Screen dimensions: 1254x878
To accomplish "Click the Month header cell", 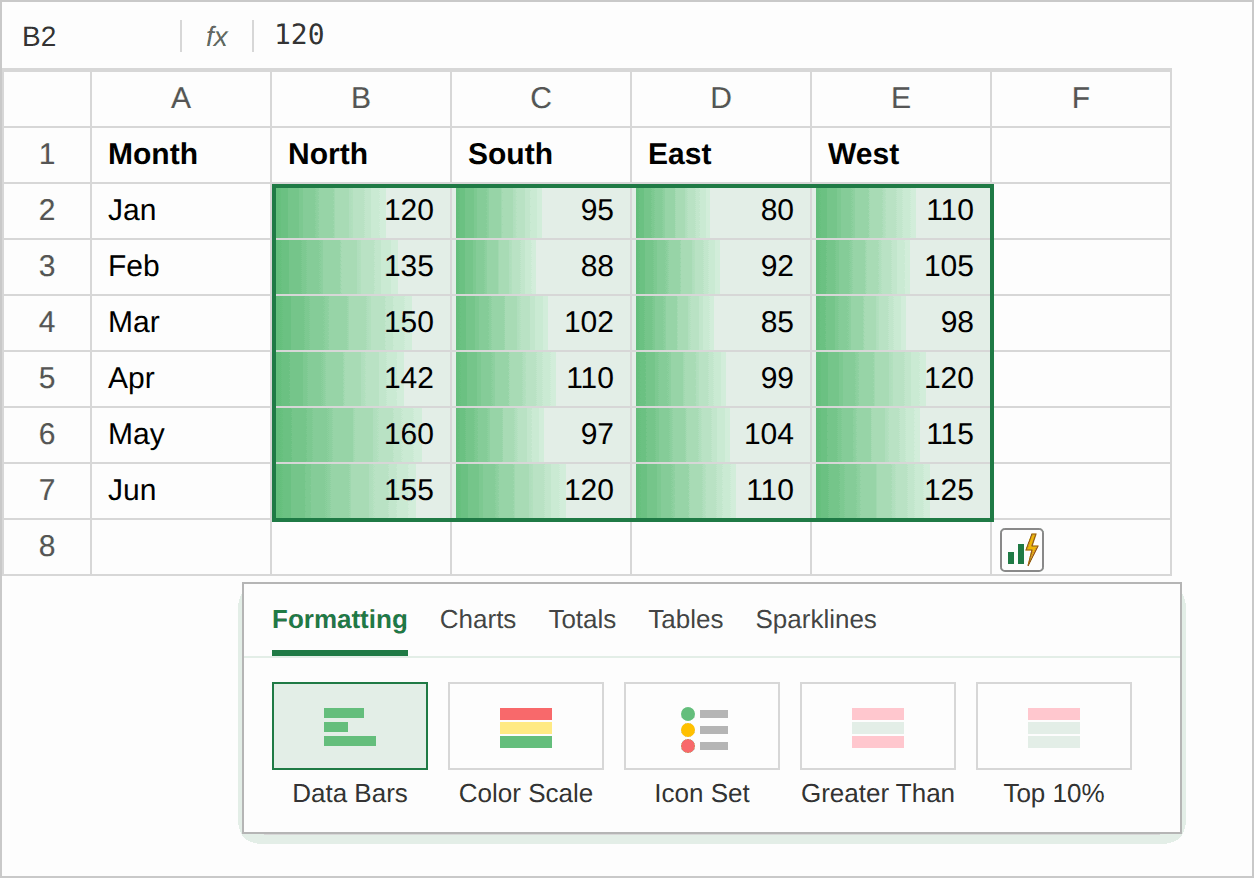I will point(181,154).
